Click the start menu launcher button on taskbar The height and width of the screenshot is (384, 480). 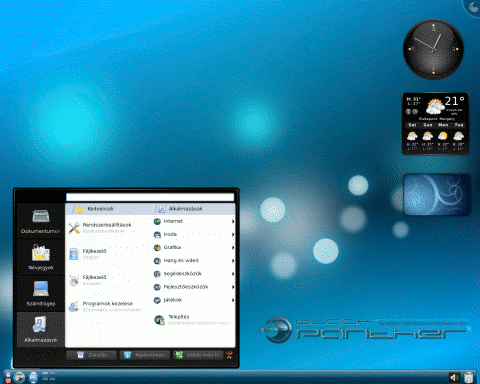(19, 377)
